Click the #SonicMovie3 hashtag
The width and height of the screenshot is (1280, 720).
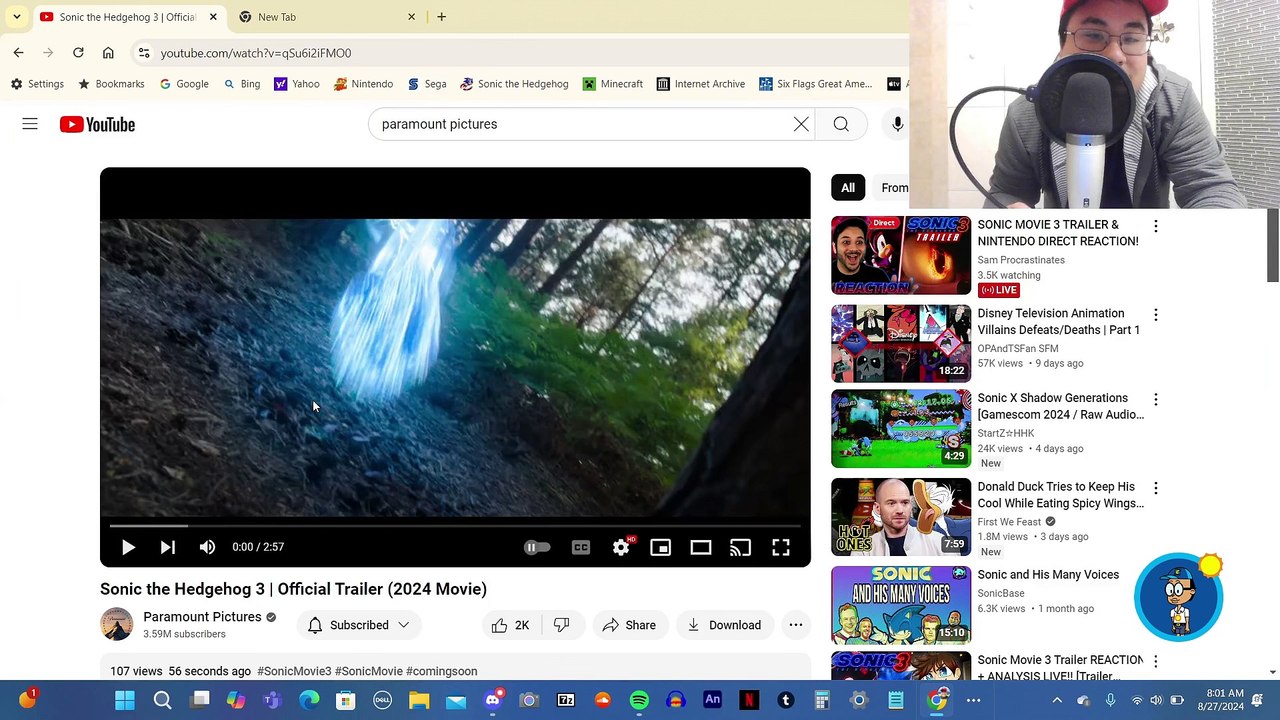click(294, 671)
